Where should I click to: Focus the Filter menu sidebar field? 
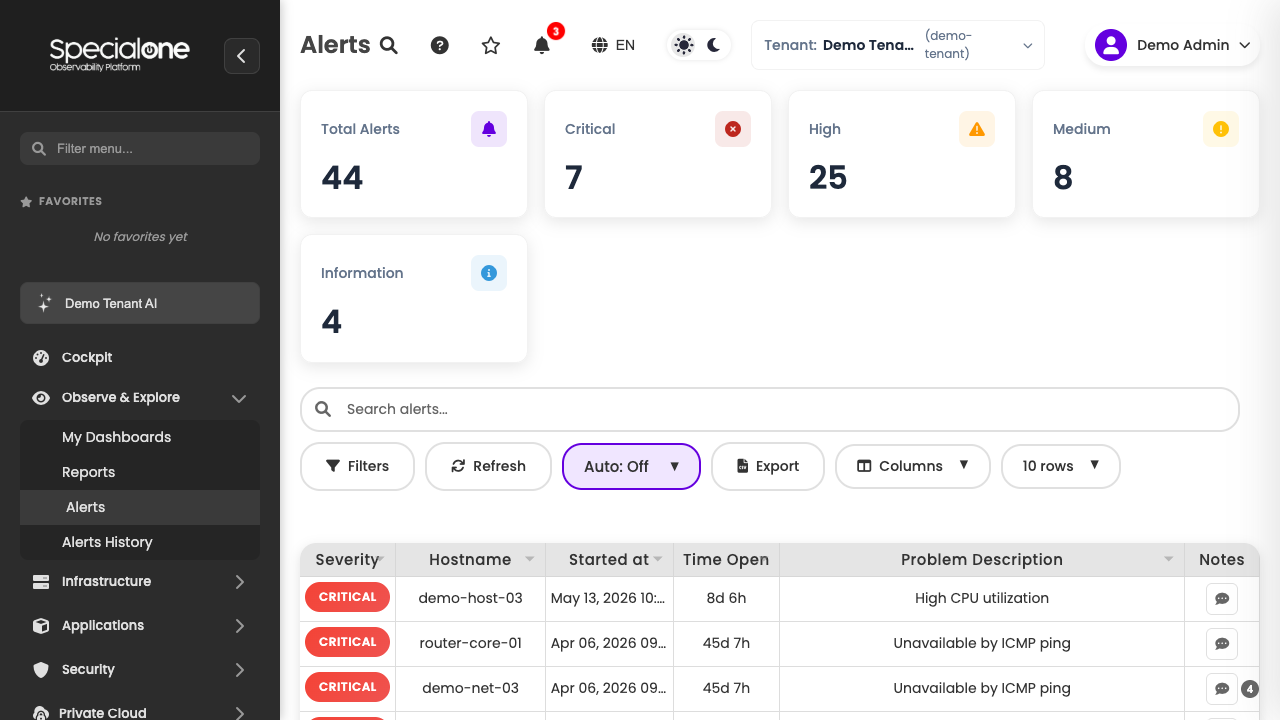pos(140,148)
